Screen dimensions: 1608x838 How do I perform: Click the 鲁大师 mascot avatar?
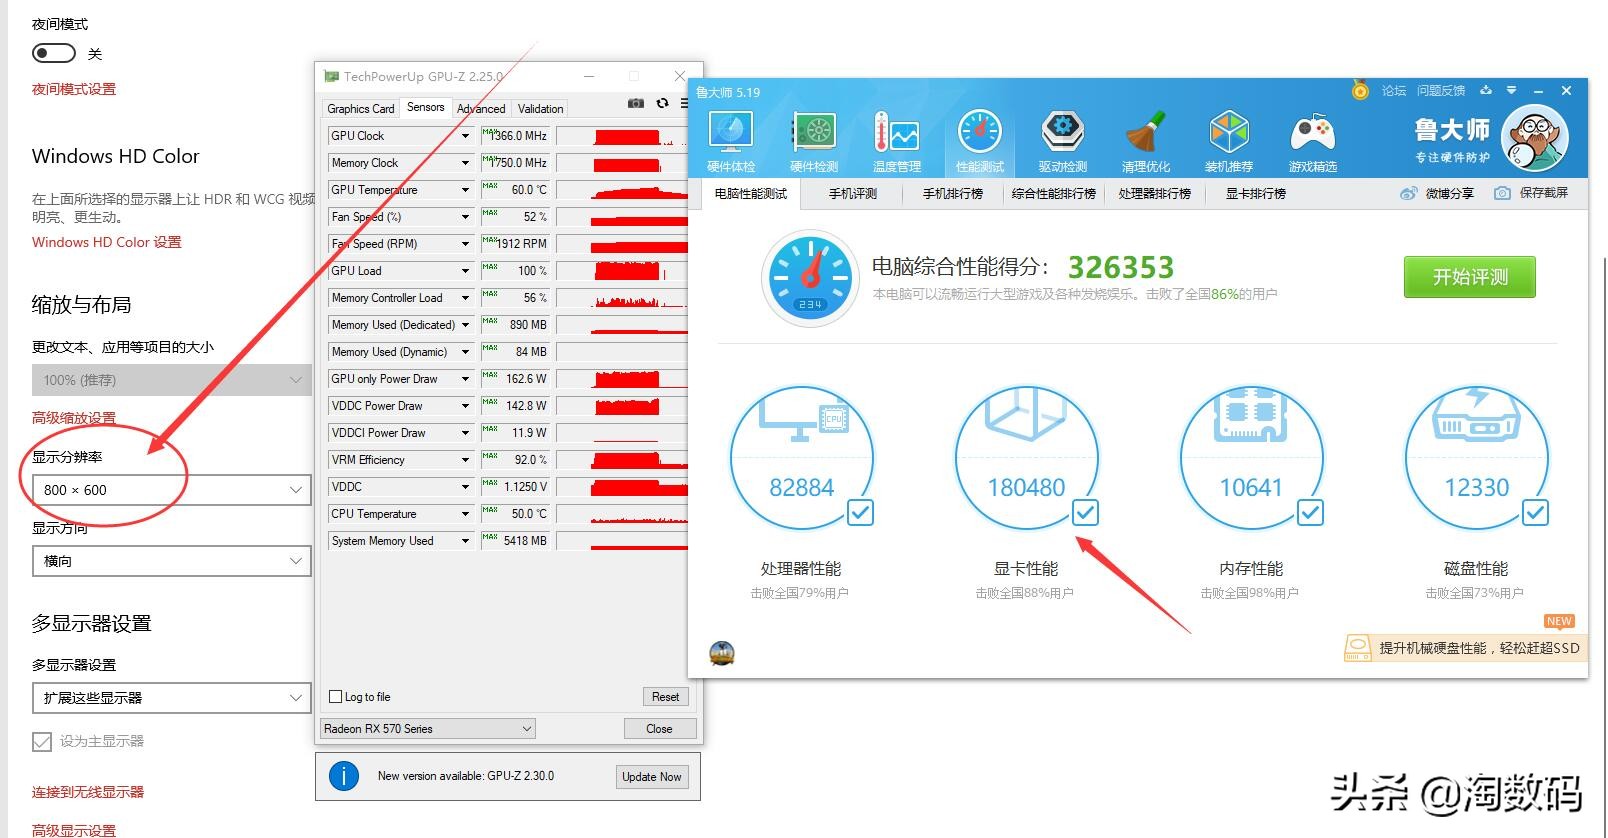pyautogui.click(x=1535, y=138)
